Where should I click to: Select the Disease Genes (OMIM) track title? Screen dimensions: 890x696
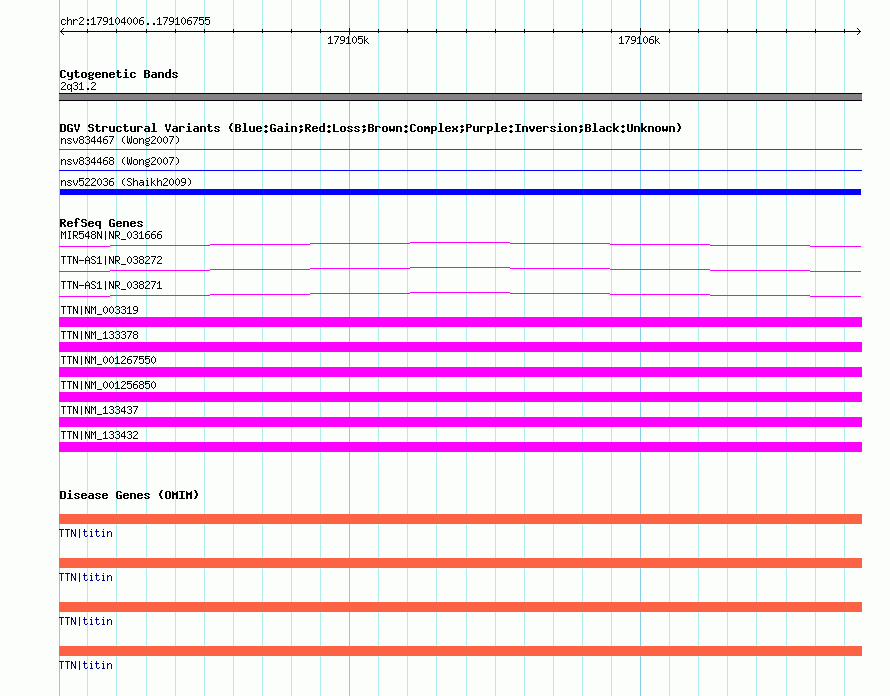[129, 495]
